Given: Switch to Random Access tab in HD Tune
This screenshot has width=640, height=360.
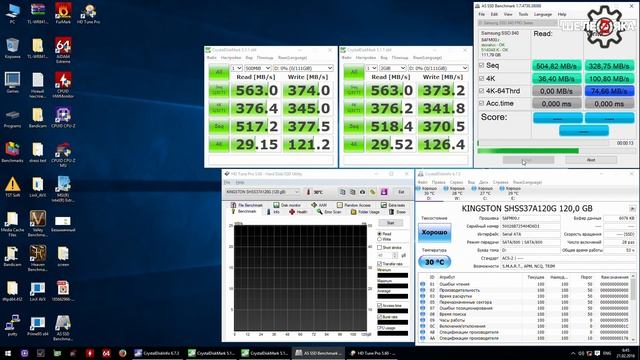Looking at the screenshot, I should pyautogui.click(x=354, y=205).
